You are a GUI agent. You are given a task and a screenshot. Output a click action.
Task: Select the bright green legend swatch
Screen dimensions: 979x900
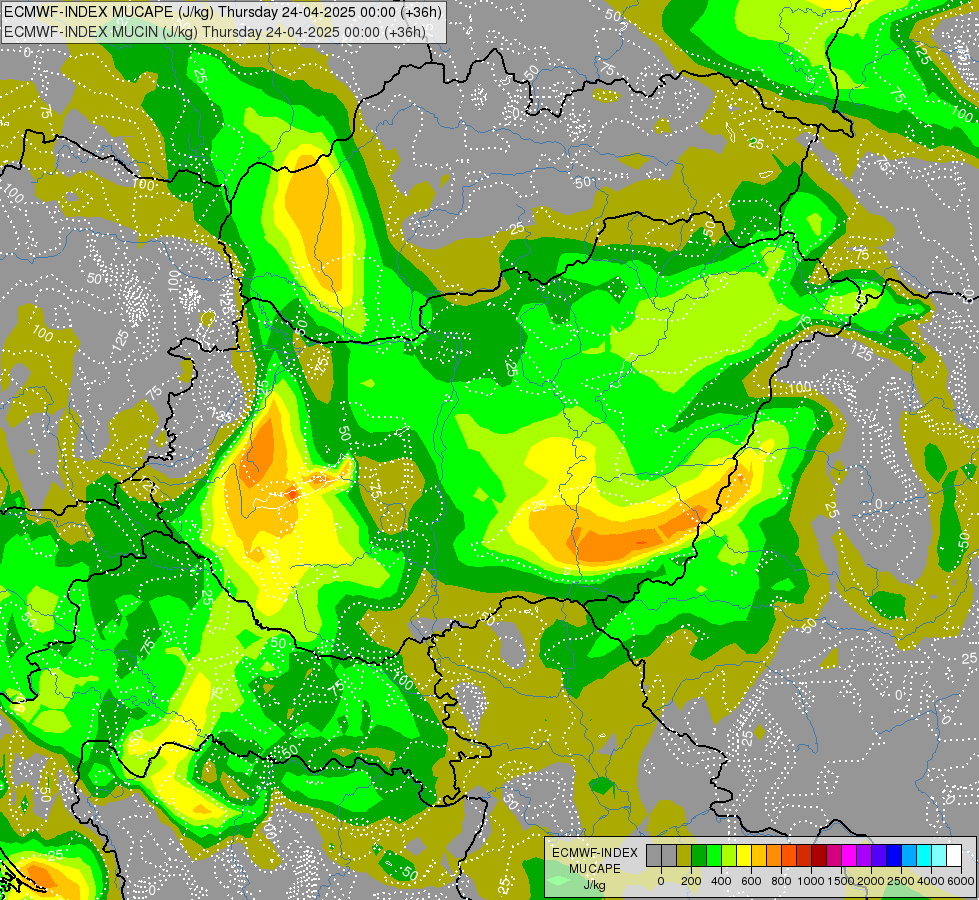point(714,856)
